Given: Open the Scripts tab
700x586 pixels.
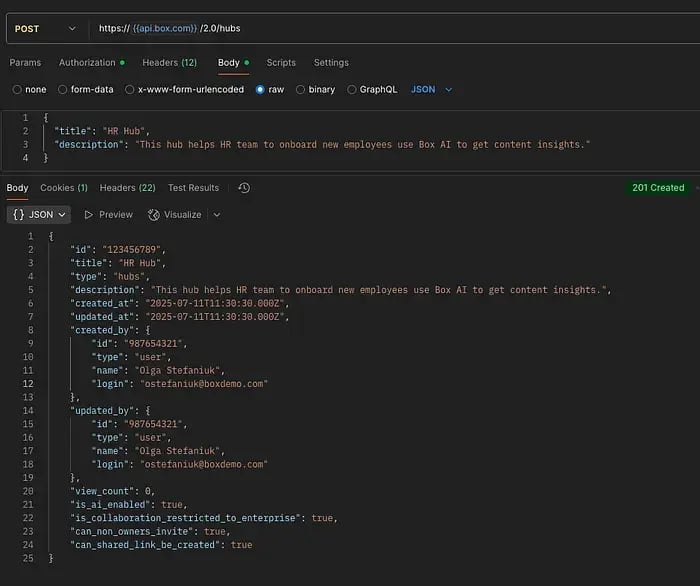Looking at the screenshot, I should tap(281, 62).
